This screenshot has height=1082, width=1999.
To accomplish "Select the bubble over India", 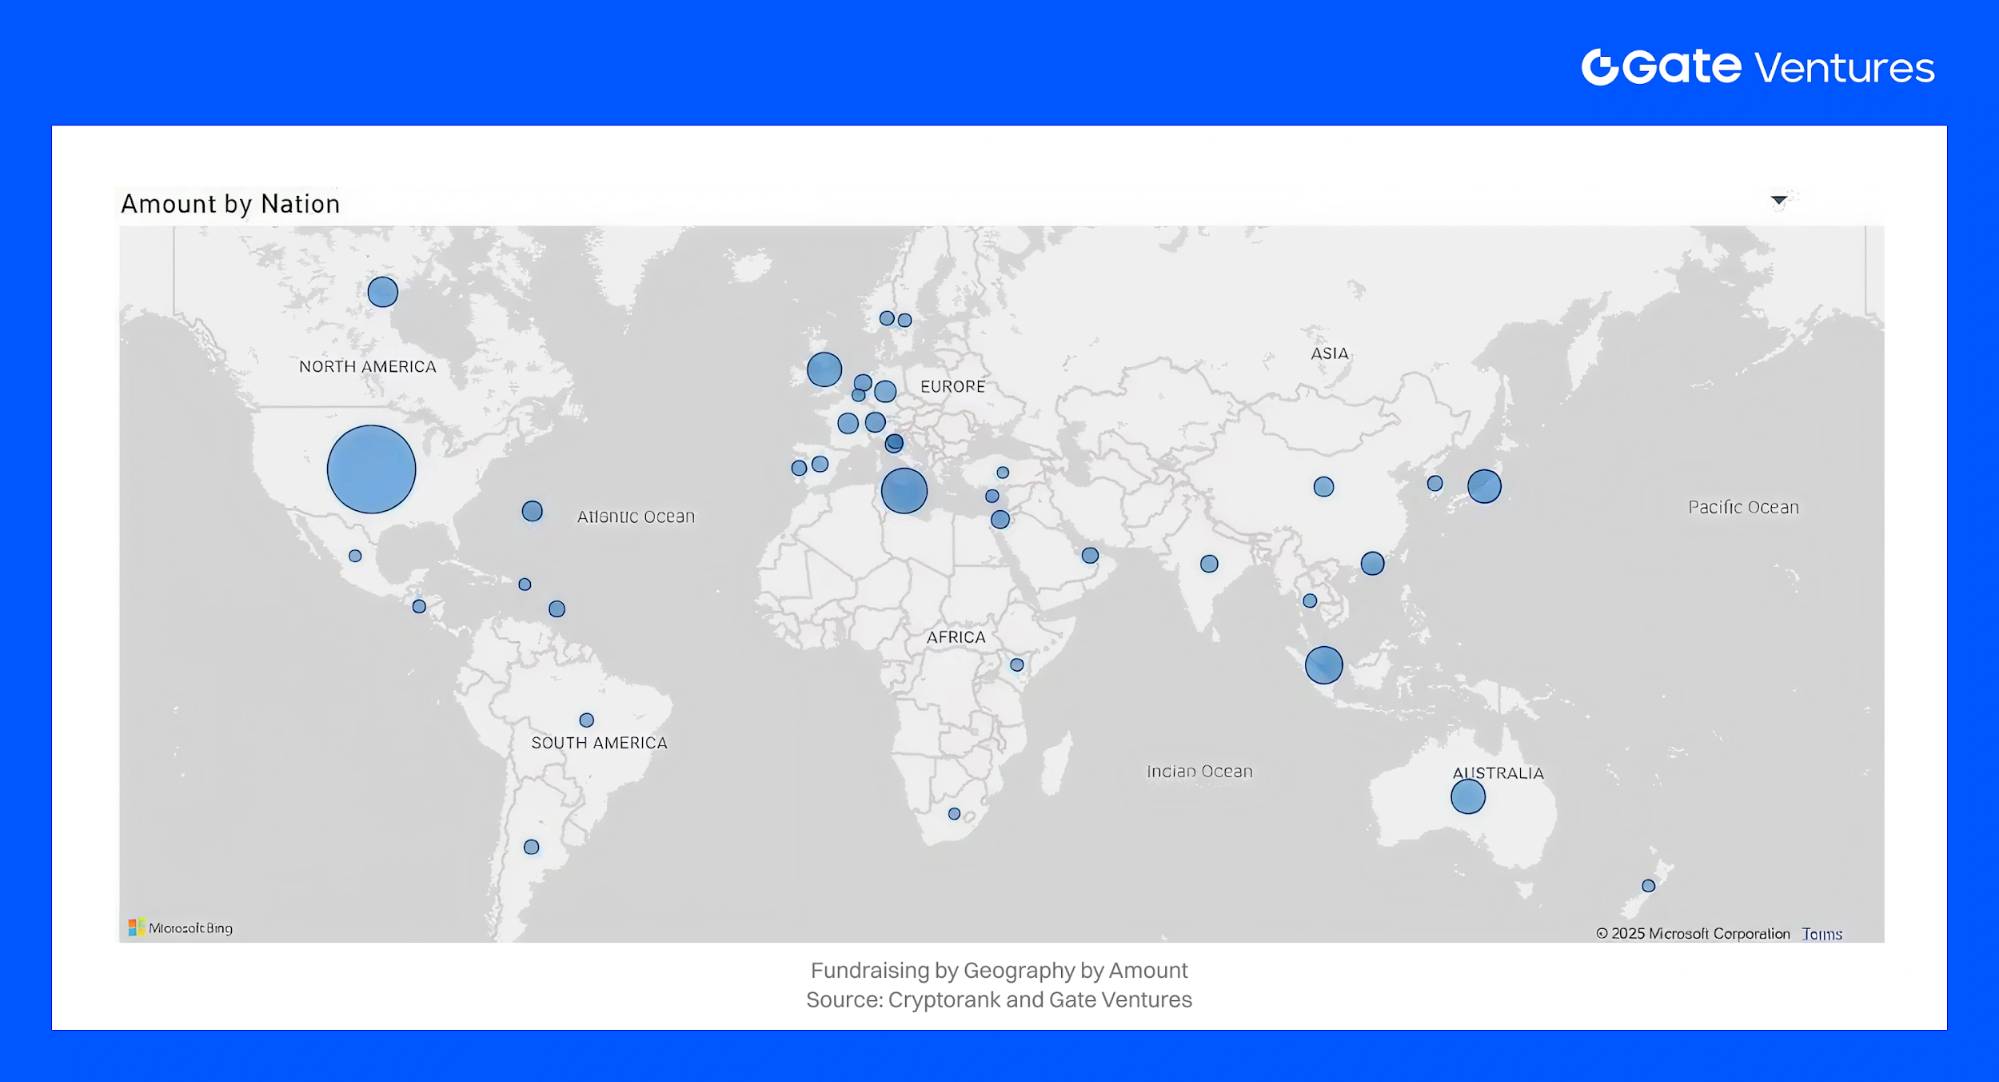I will (1209, 564).
